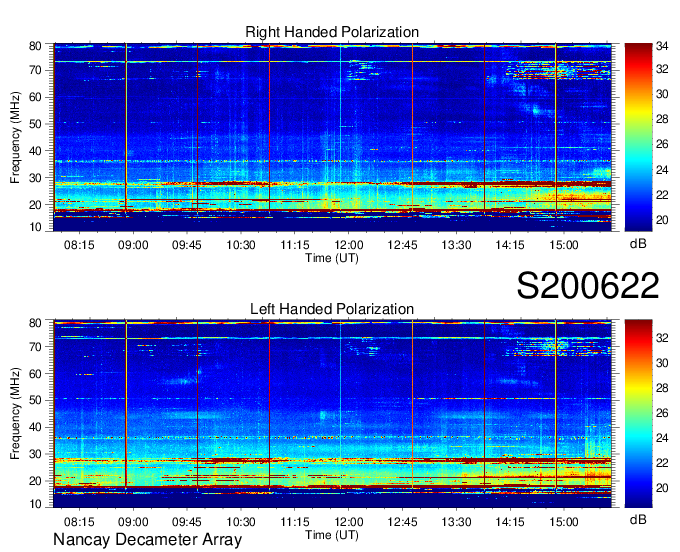Click the "Nancay Decameter Array" caption
The height and width of the screenshot is (552, 680).
pos(147,540)
